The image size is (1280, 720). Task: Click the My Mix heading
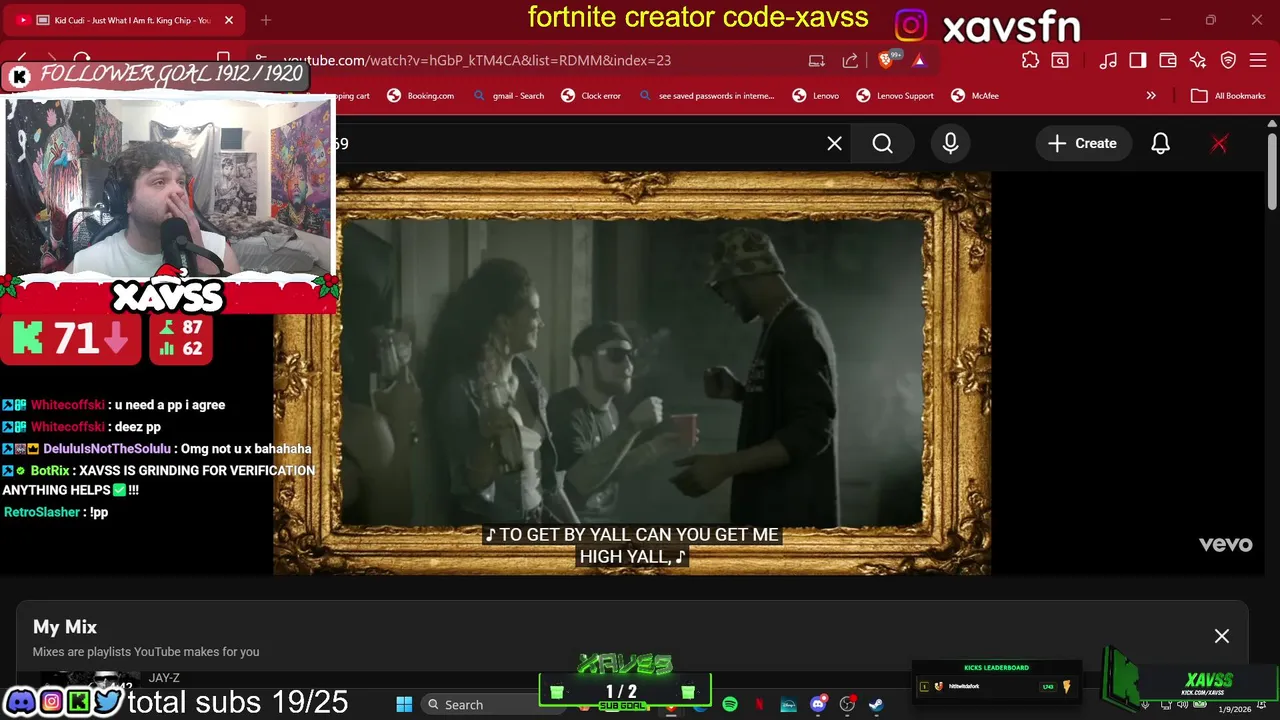[x=65, y=627]
